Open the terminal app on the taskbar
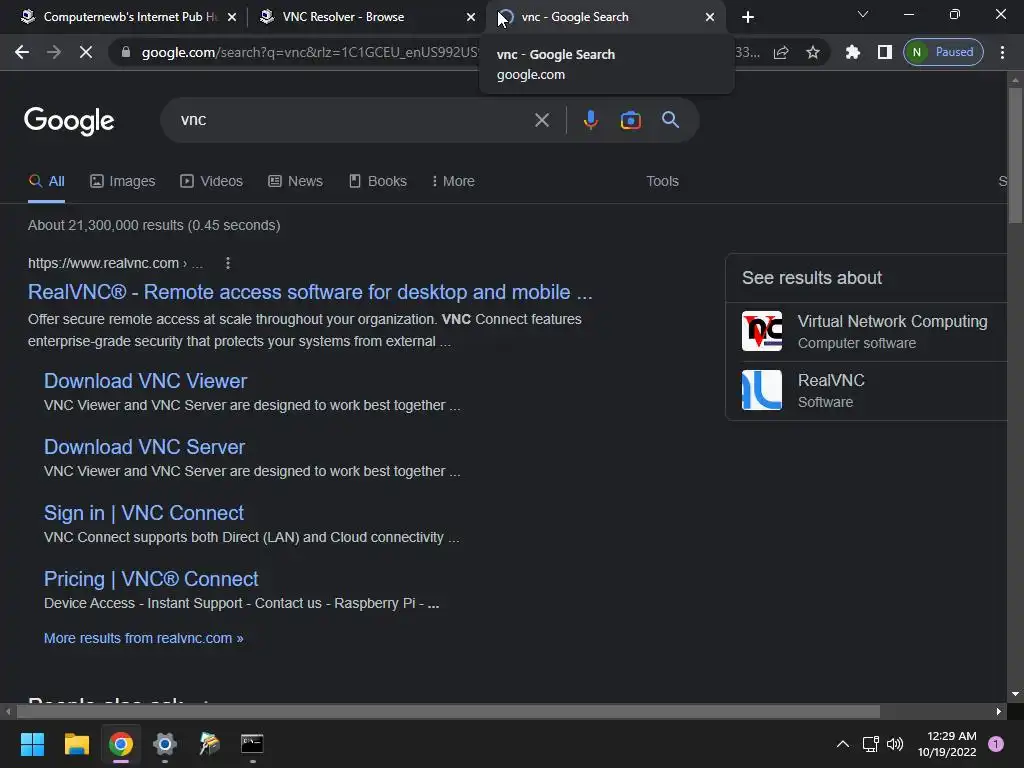 pyautogui.click(x=252, y=744)
